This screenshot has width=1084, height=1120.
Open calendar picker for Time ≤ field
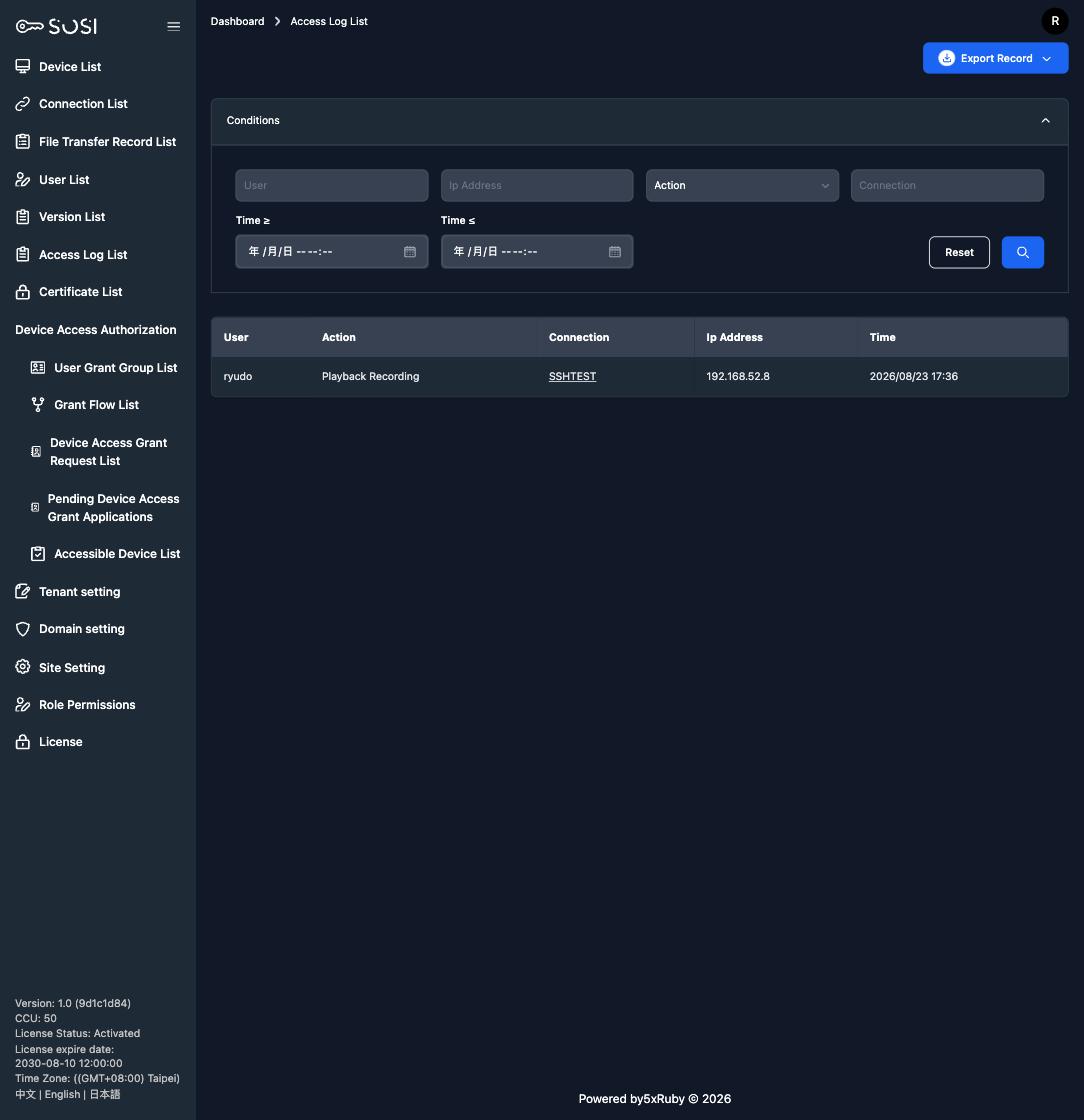615,251
